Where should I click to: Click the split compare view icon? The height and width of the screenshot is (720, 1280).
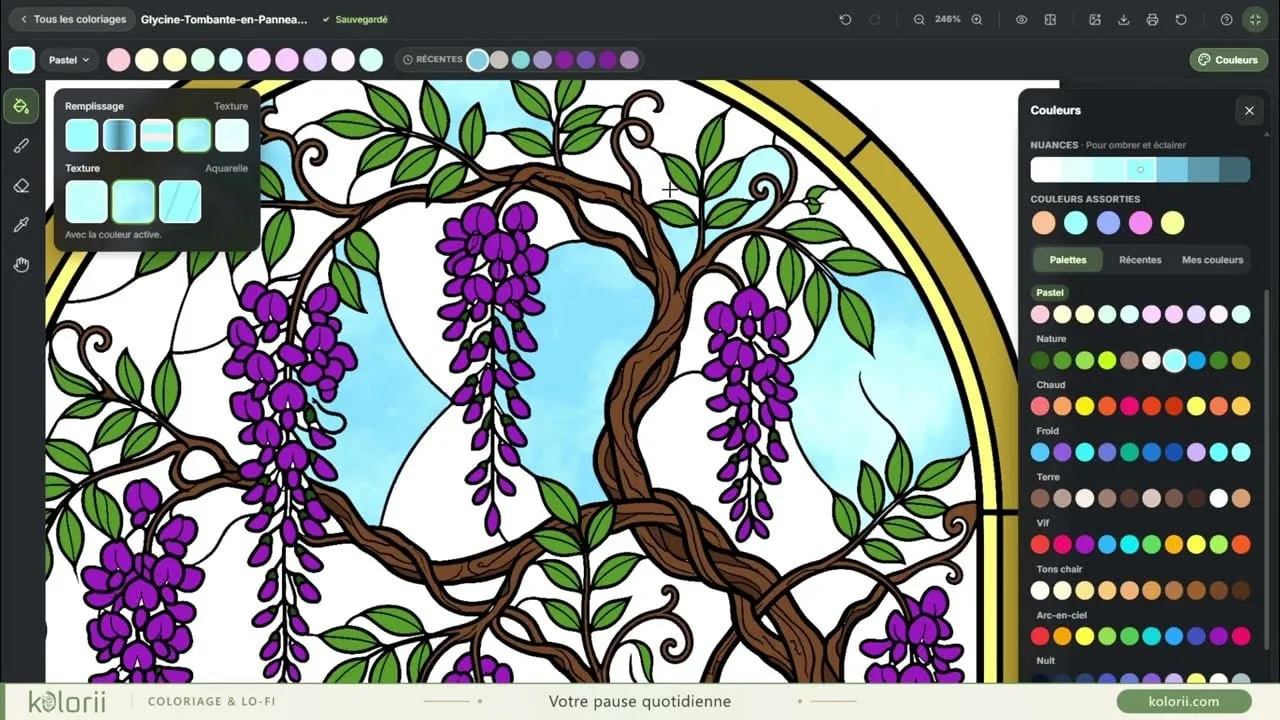click(1050, 19)
